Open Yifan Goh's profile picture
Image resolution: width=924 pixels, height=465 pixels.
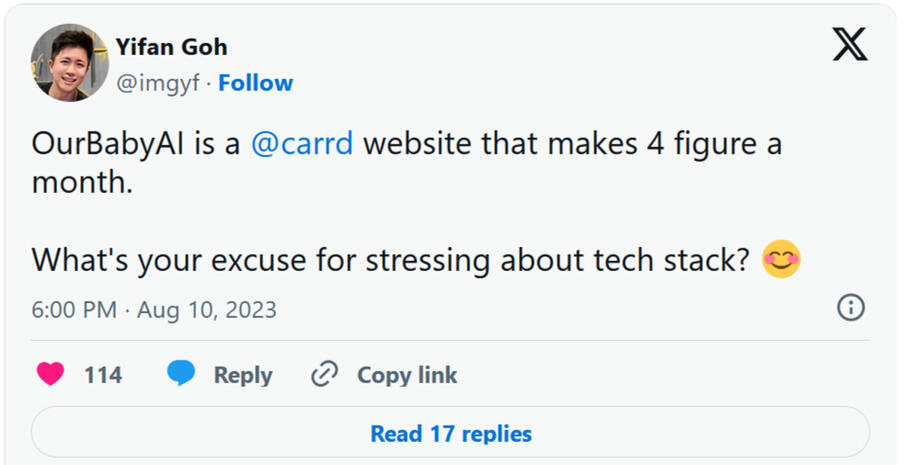[x=69, y=63]
